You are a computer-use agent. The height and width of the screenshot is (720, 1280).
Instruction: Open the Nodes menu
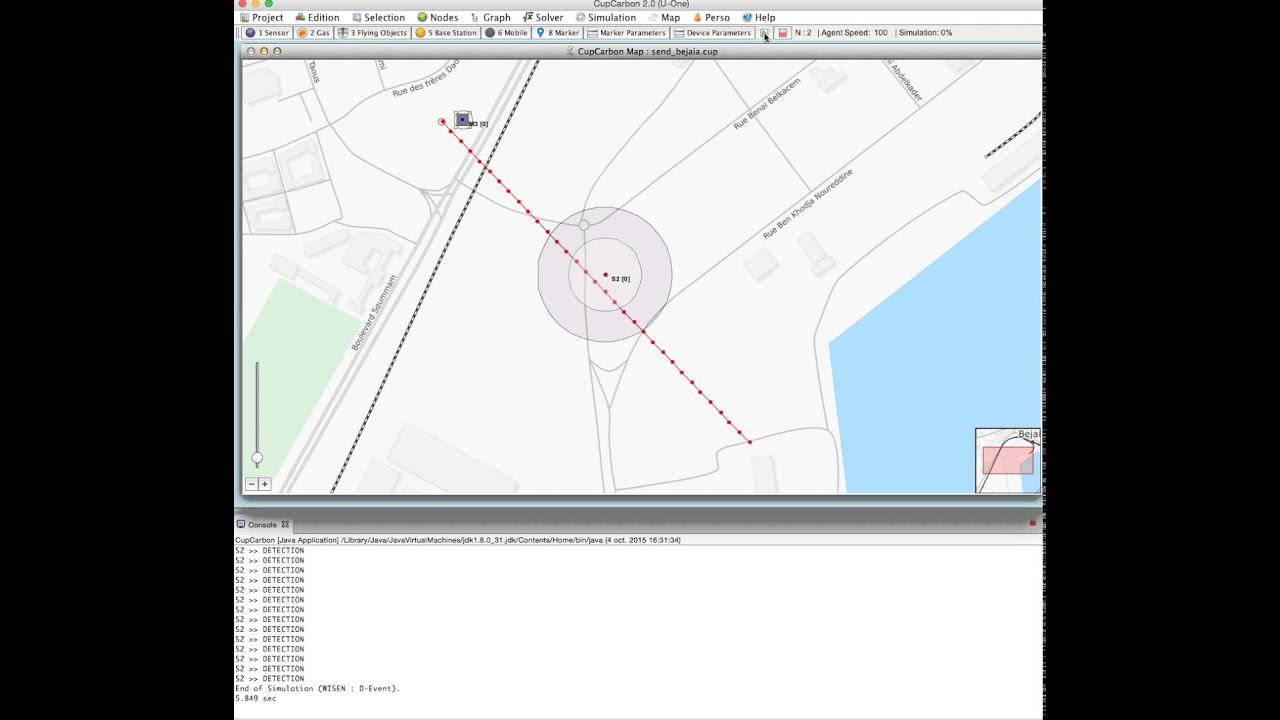[437, 17]
